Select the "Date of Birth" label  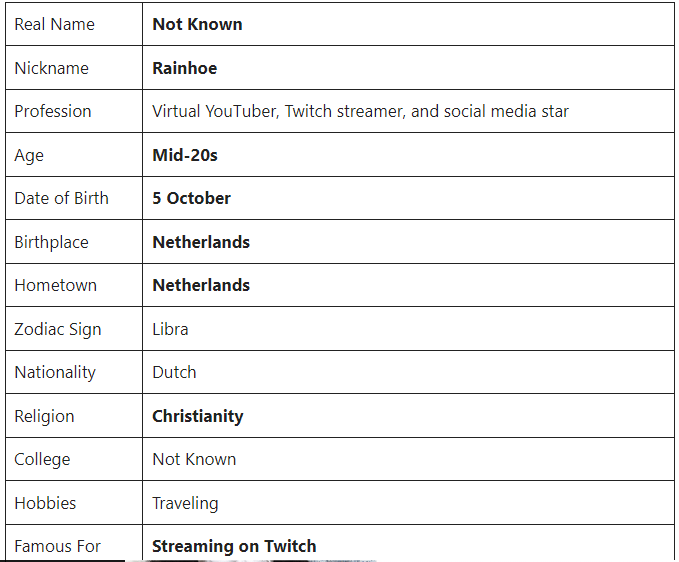coord(61,198)
